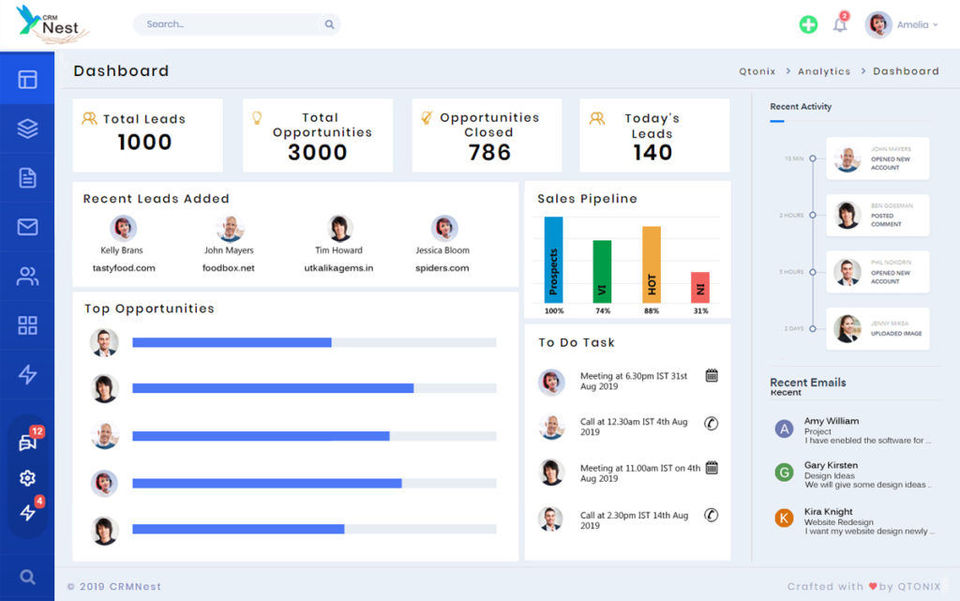
Task: Open Amy William Project email
Action: [854, 430]
